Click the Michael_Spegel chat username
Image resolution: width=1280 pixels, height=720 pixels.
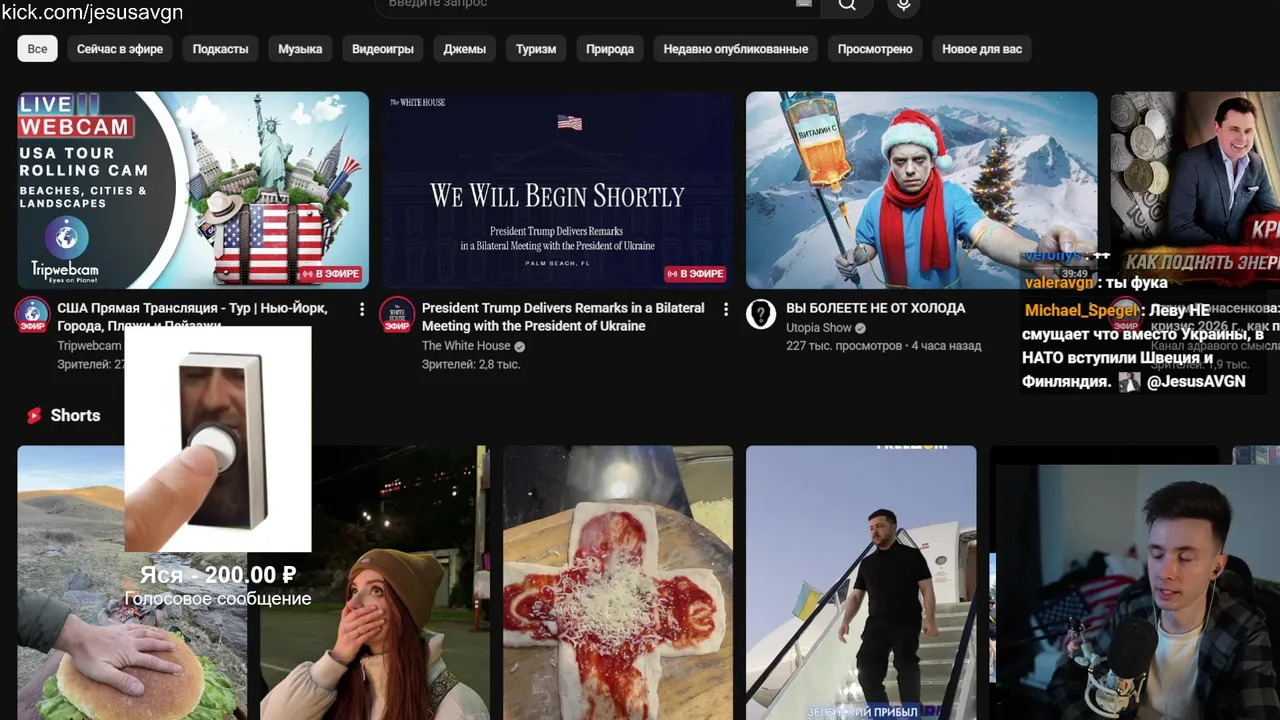(x=1080, y=311)
